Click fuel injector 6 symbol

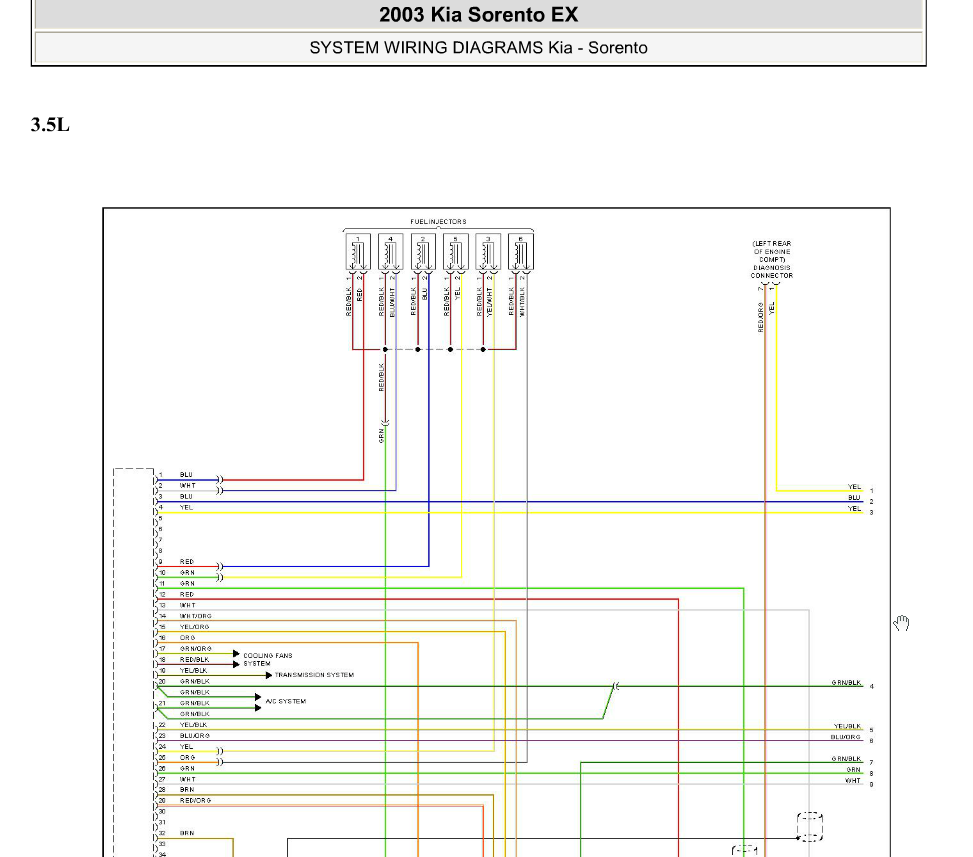click(x=521, y=252)
